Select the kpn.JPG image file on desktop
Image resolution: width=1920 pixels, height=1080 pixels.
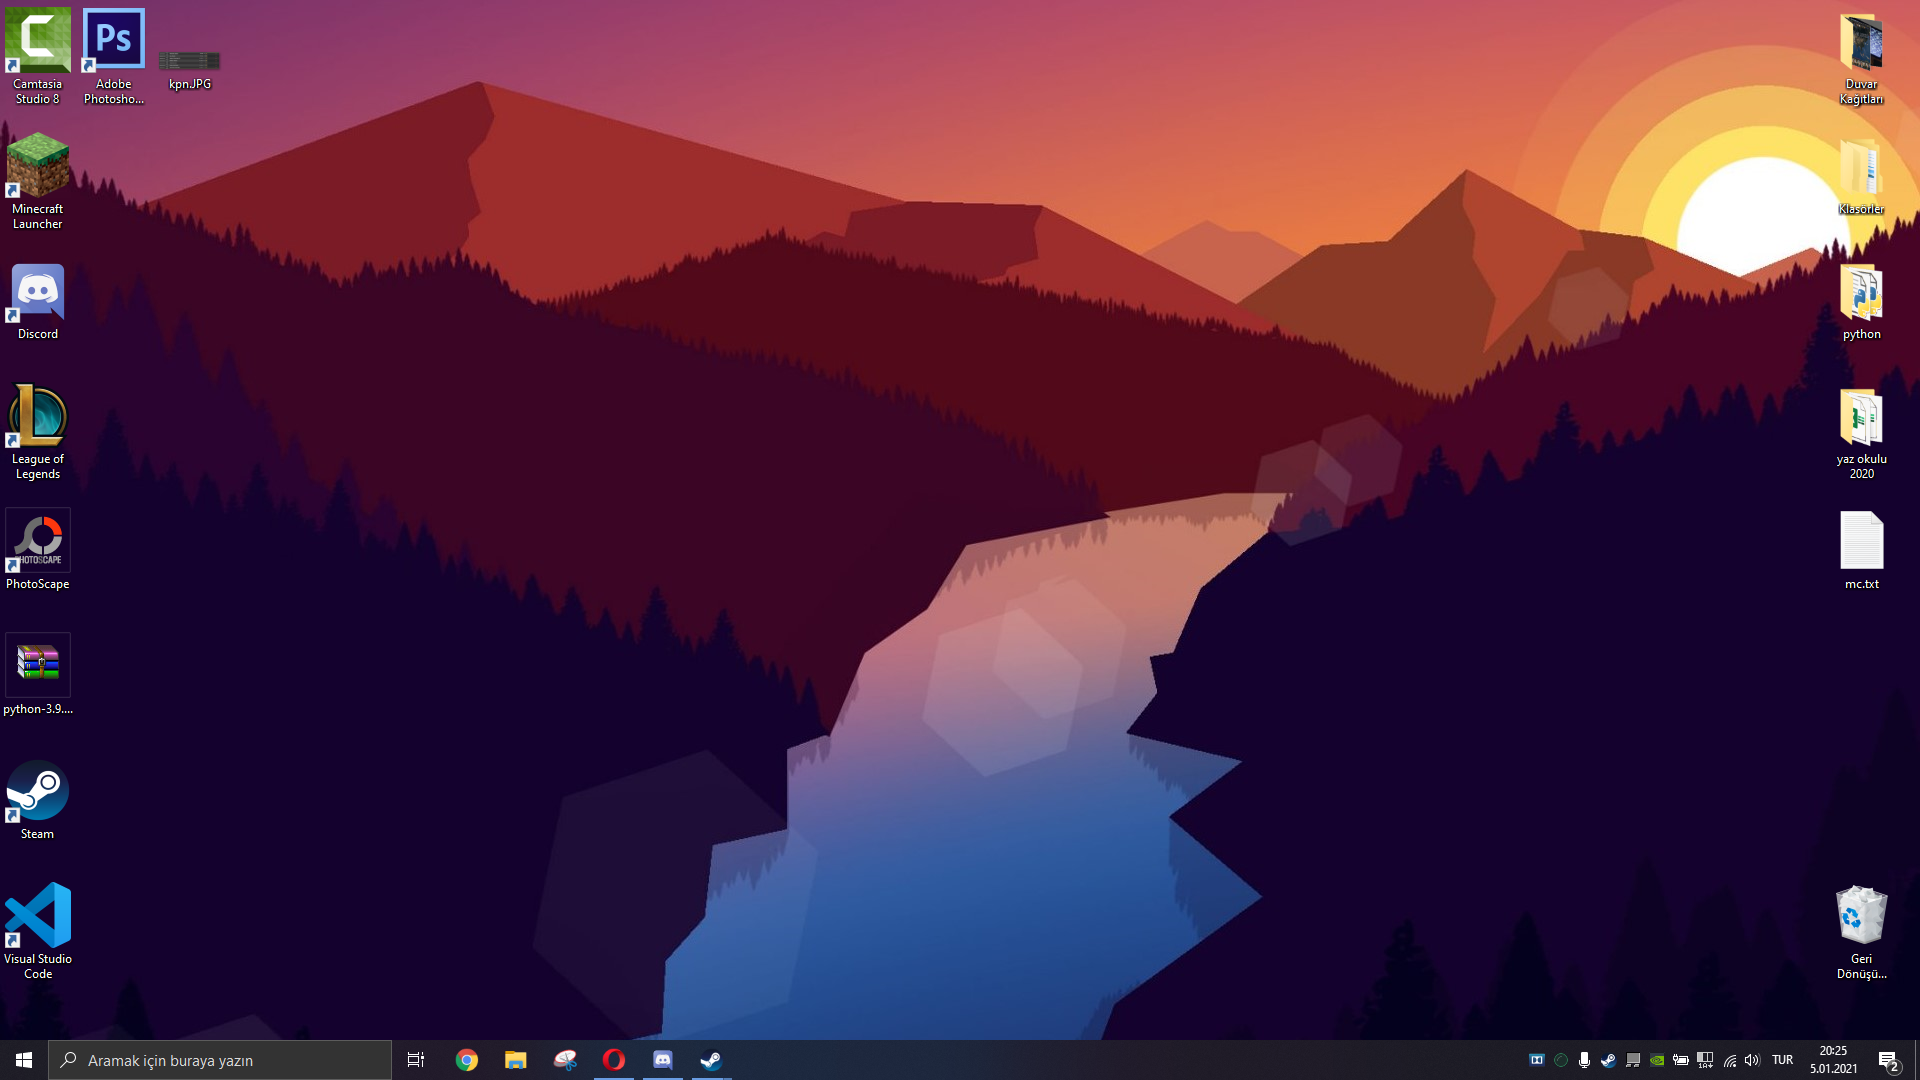[x=189, y=68]
